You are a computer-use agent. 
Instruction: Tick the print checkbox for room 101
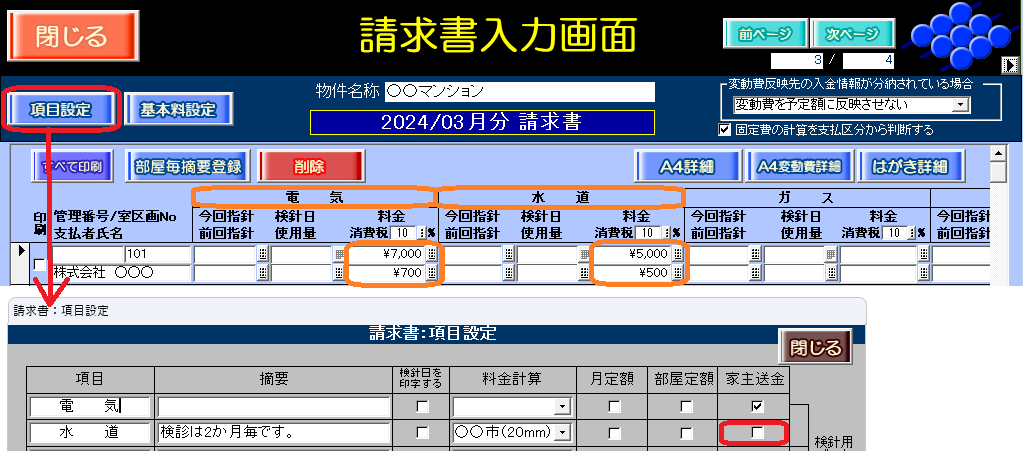tap(40, 264)
